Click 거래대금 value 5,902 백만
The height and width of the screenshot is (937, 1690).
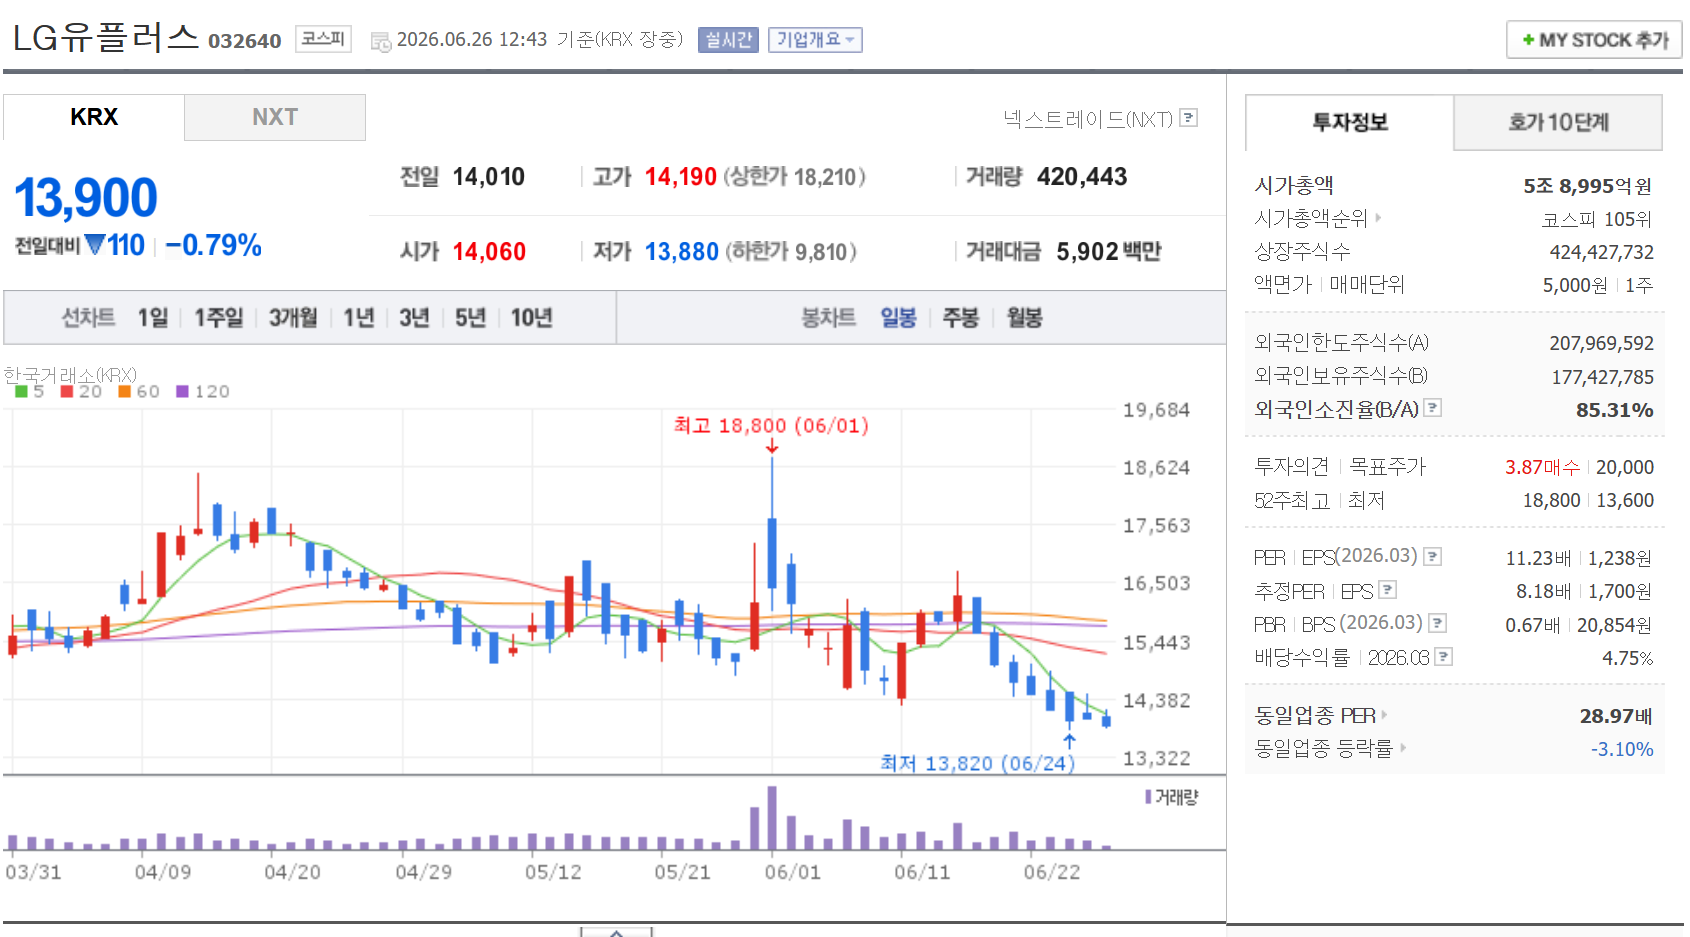(x=1109, y=252)
